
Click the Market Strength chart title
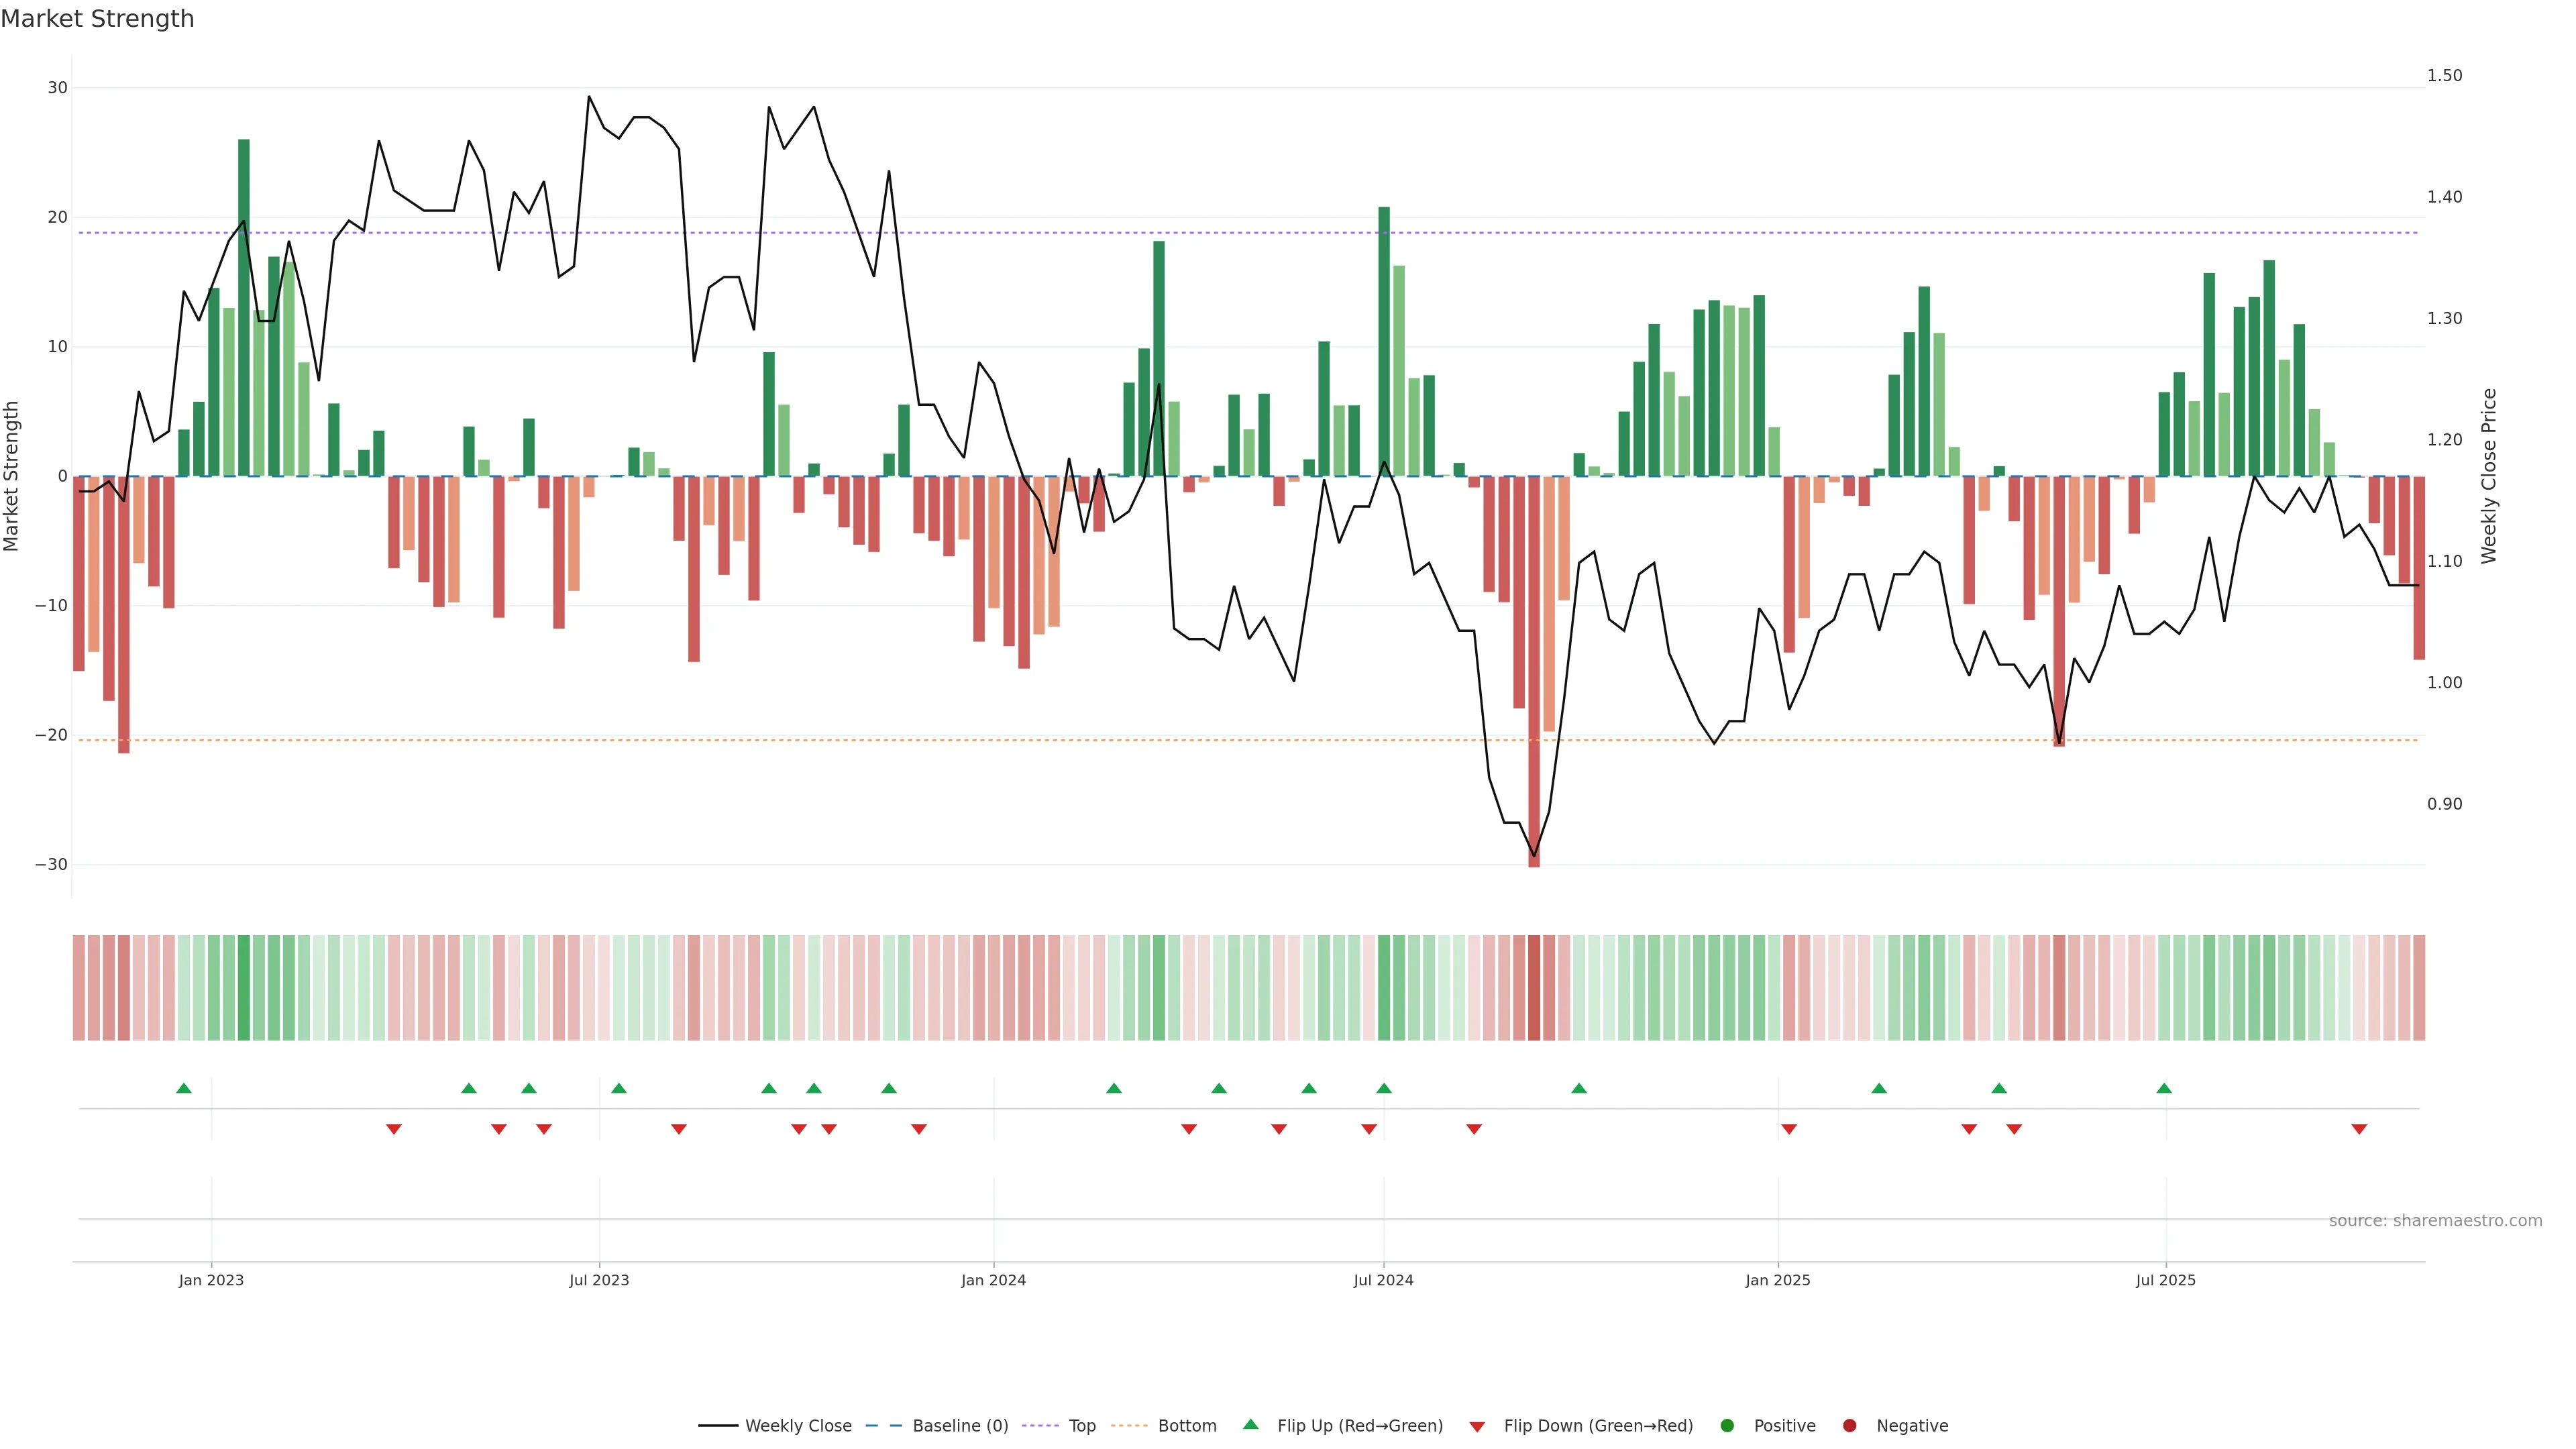[x=97, y=19]
